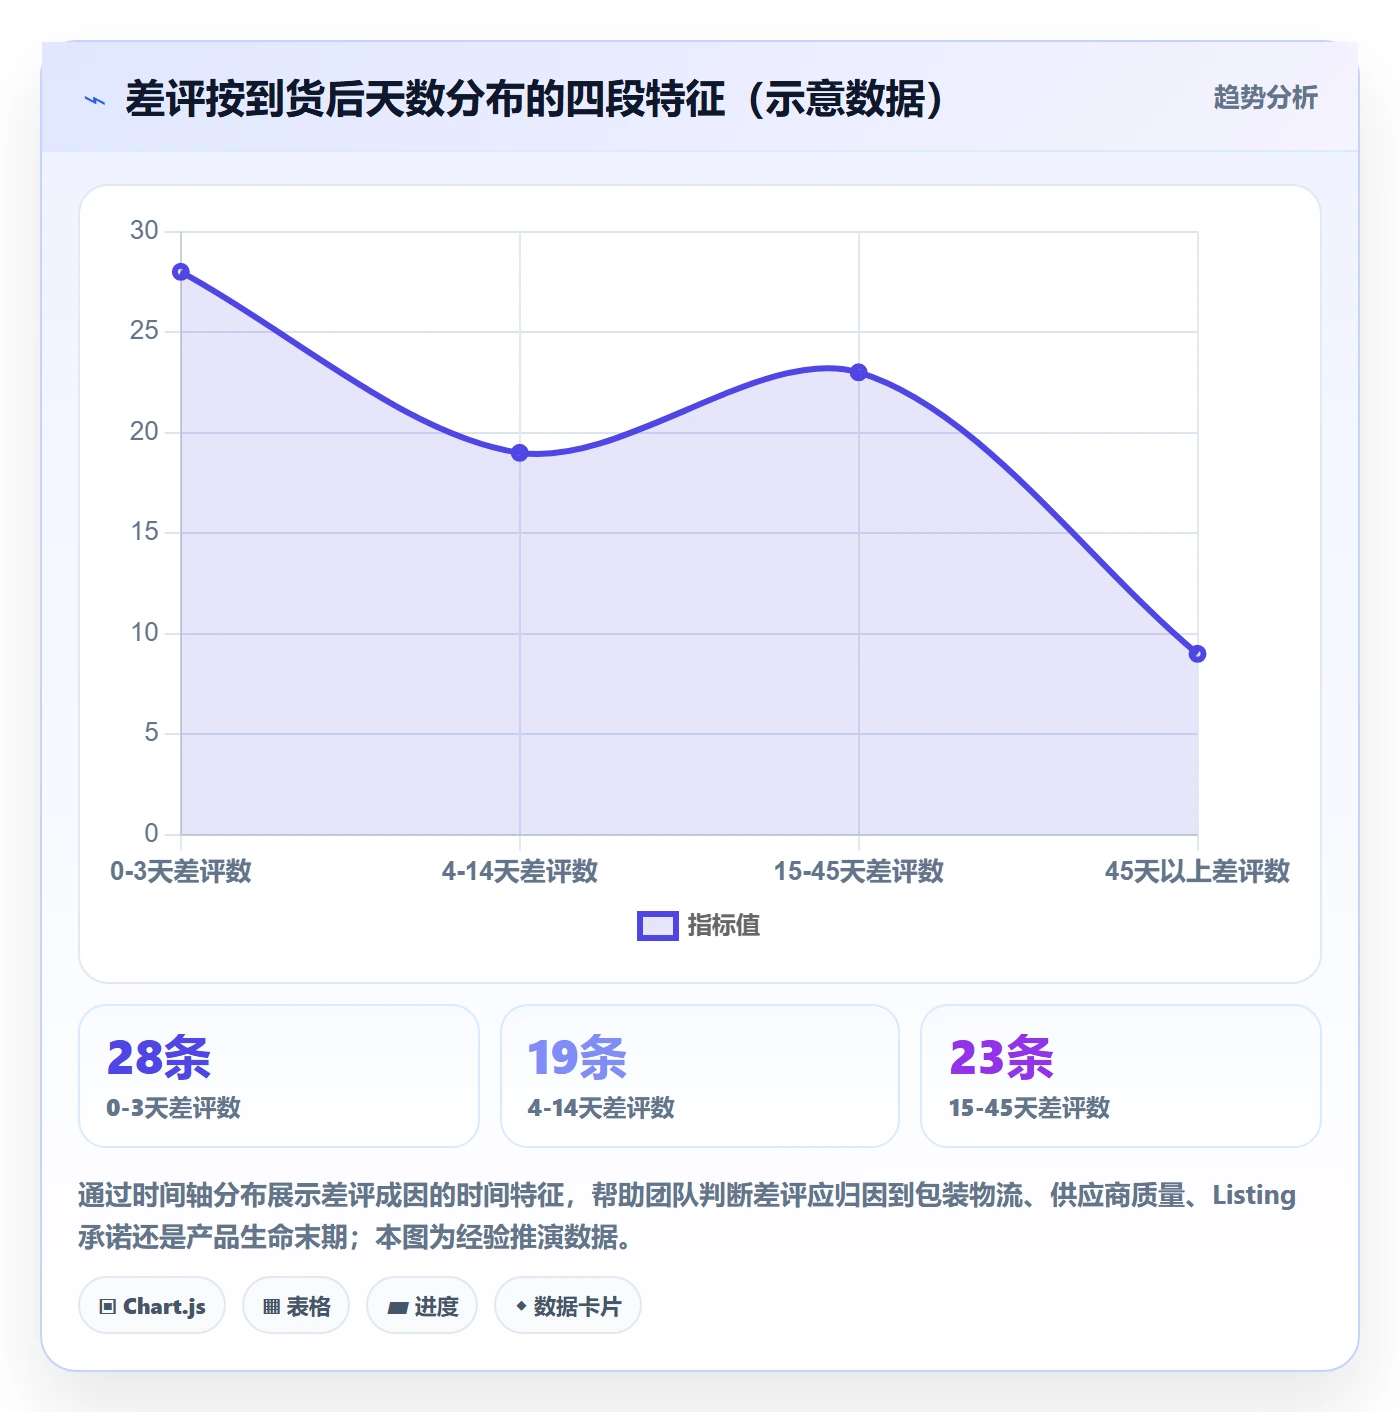1400x1412 pixels.
Task: Click the diamond icon in the 数据卡片 chip
Action: [x=521, y=1306]
